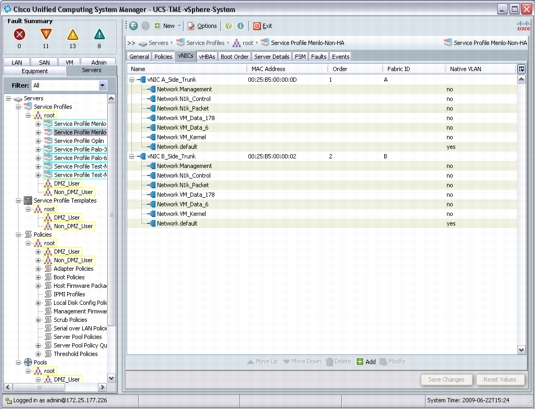Switch to the Server Details tab
536x410 pixels.
pyautogui.click(x=272, y=56)
